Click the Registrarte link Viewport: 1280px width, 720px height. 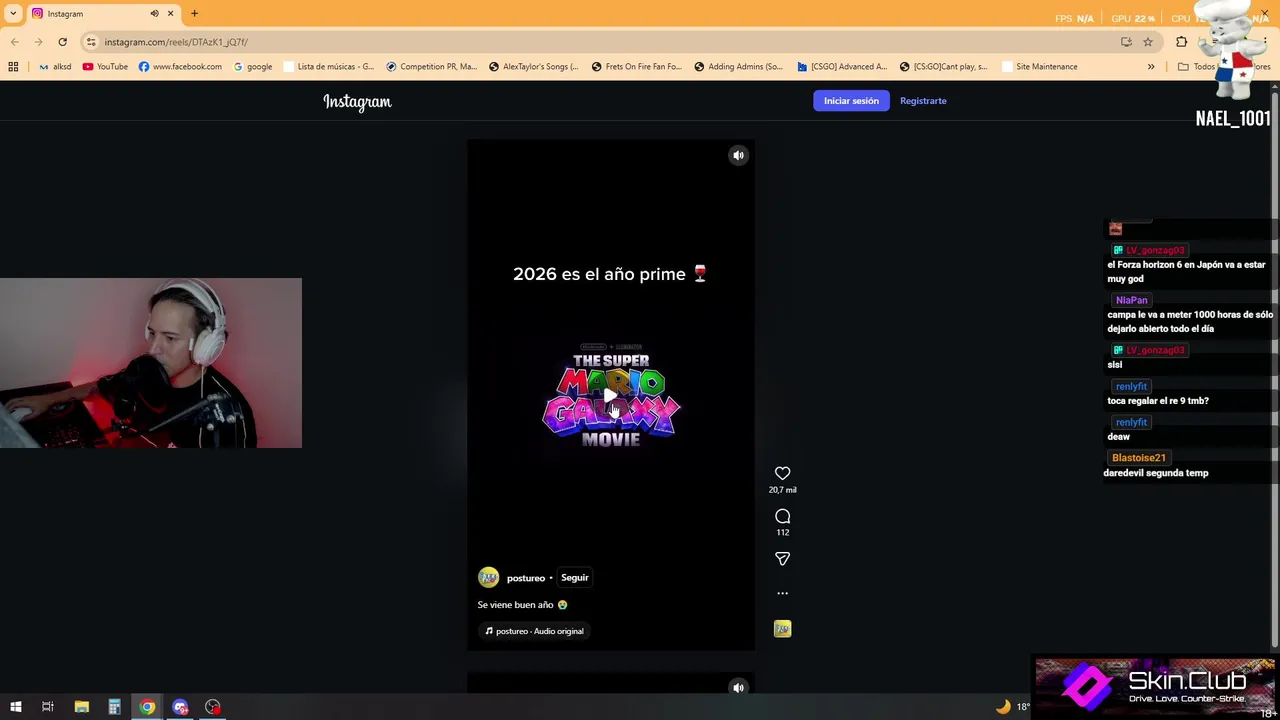923,100
